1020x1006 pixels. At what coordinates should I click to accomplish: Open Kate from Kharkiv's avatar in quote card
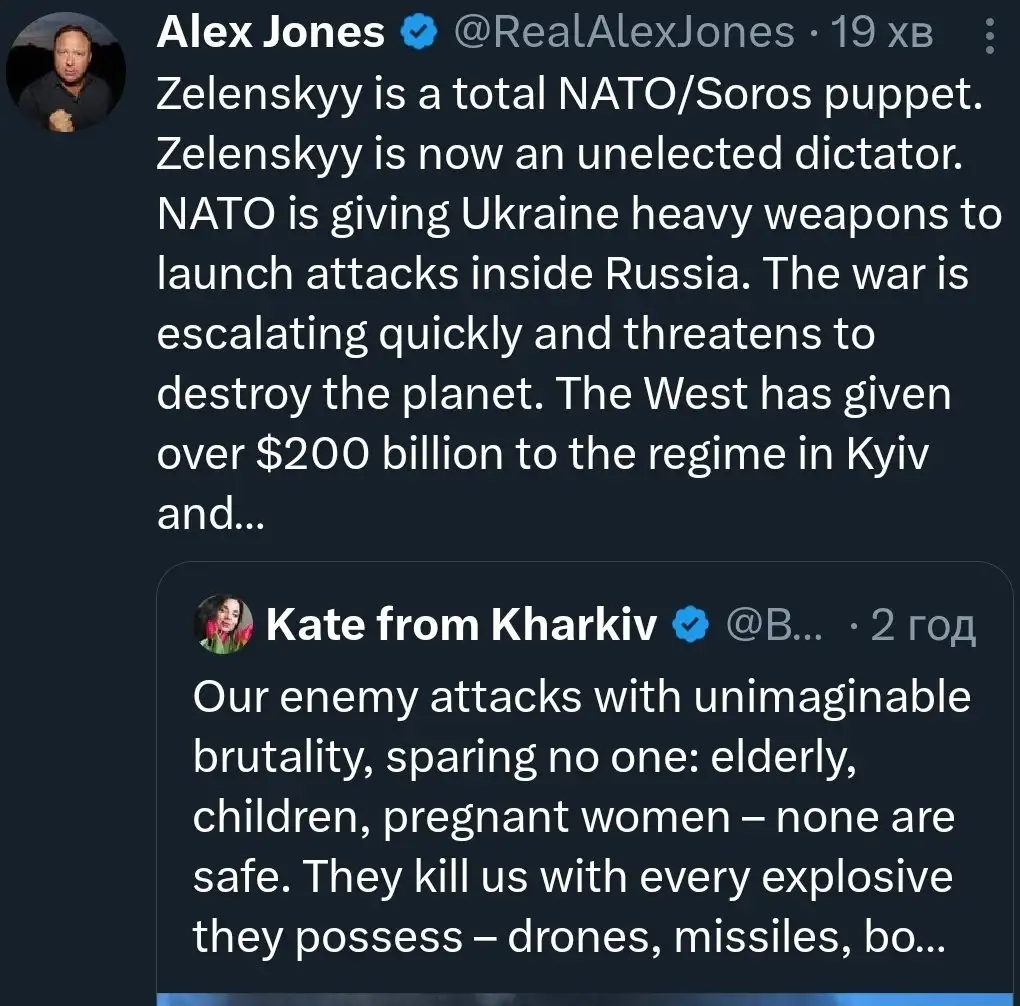[x=222, y=624]
